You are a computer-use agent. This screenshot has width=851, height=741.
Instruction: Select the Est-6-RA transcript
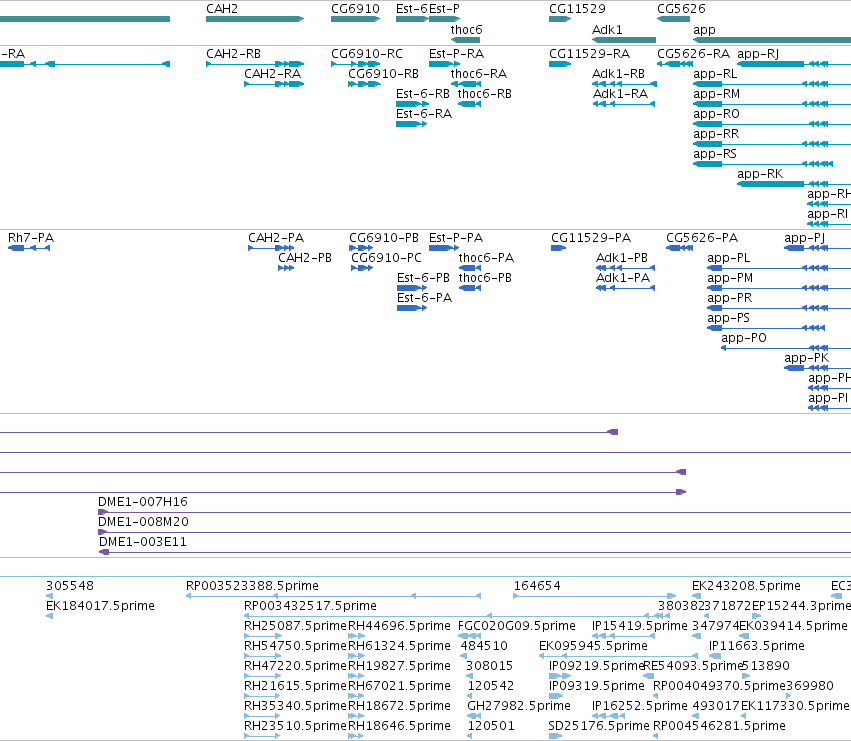tap(411, 124)
